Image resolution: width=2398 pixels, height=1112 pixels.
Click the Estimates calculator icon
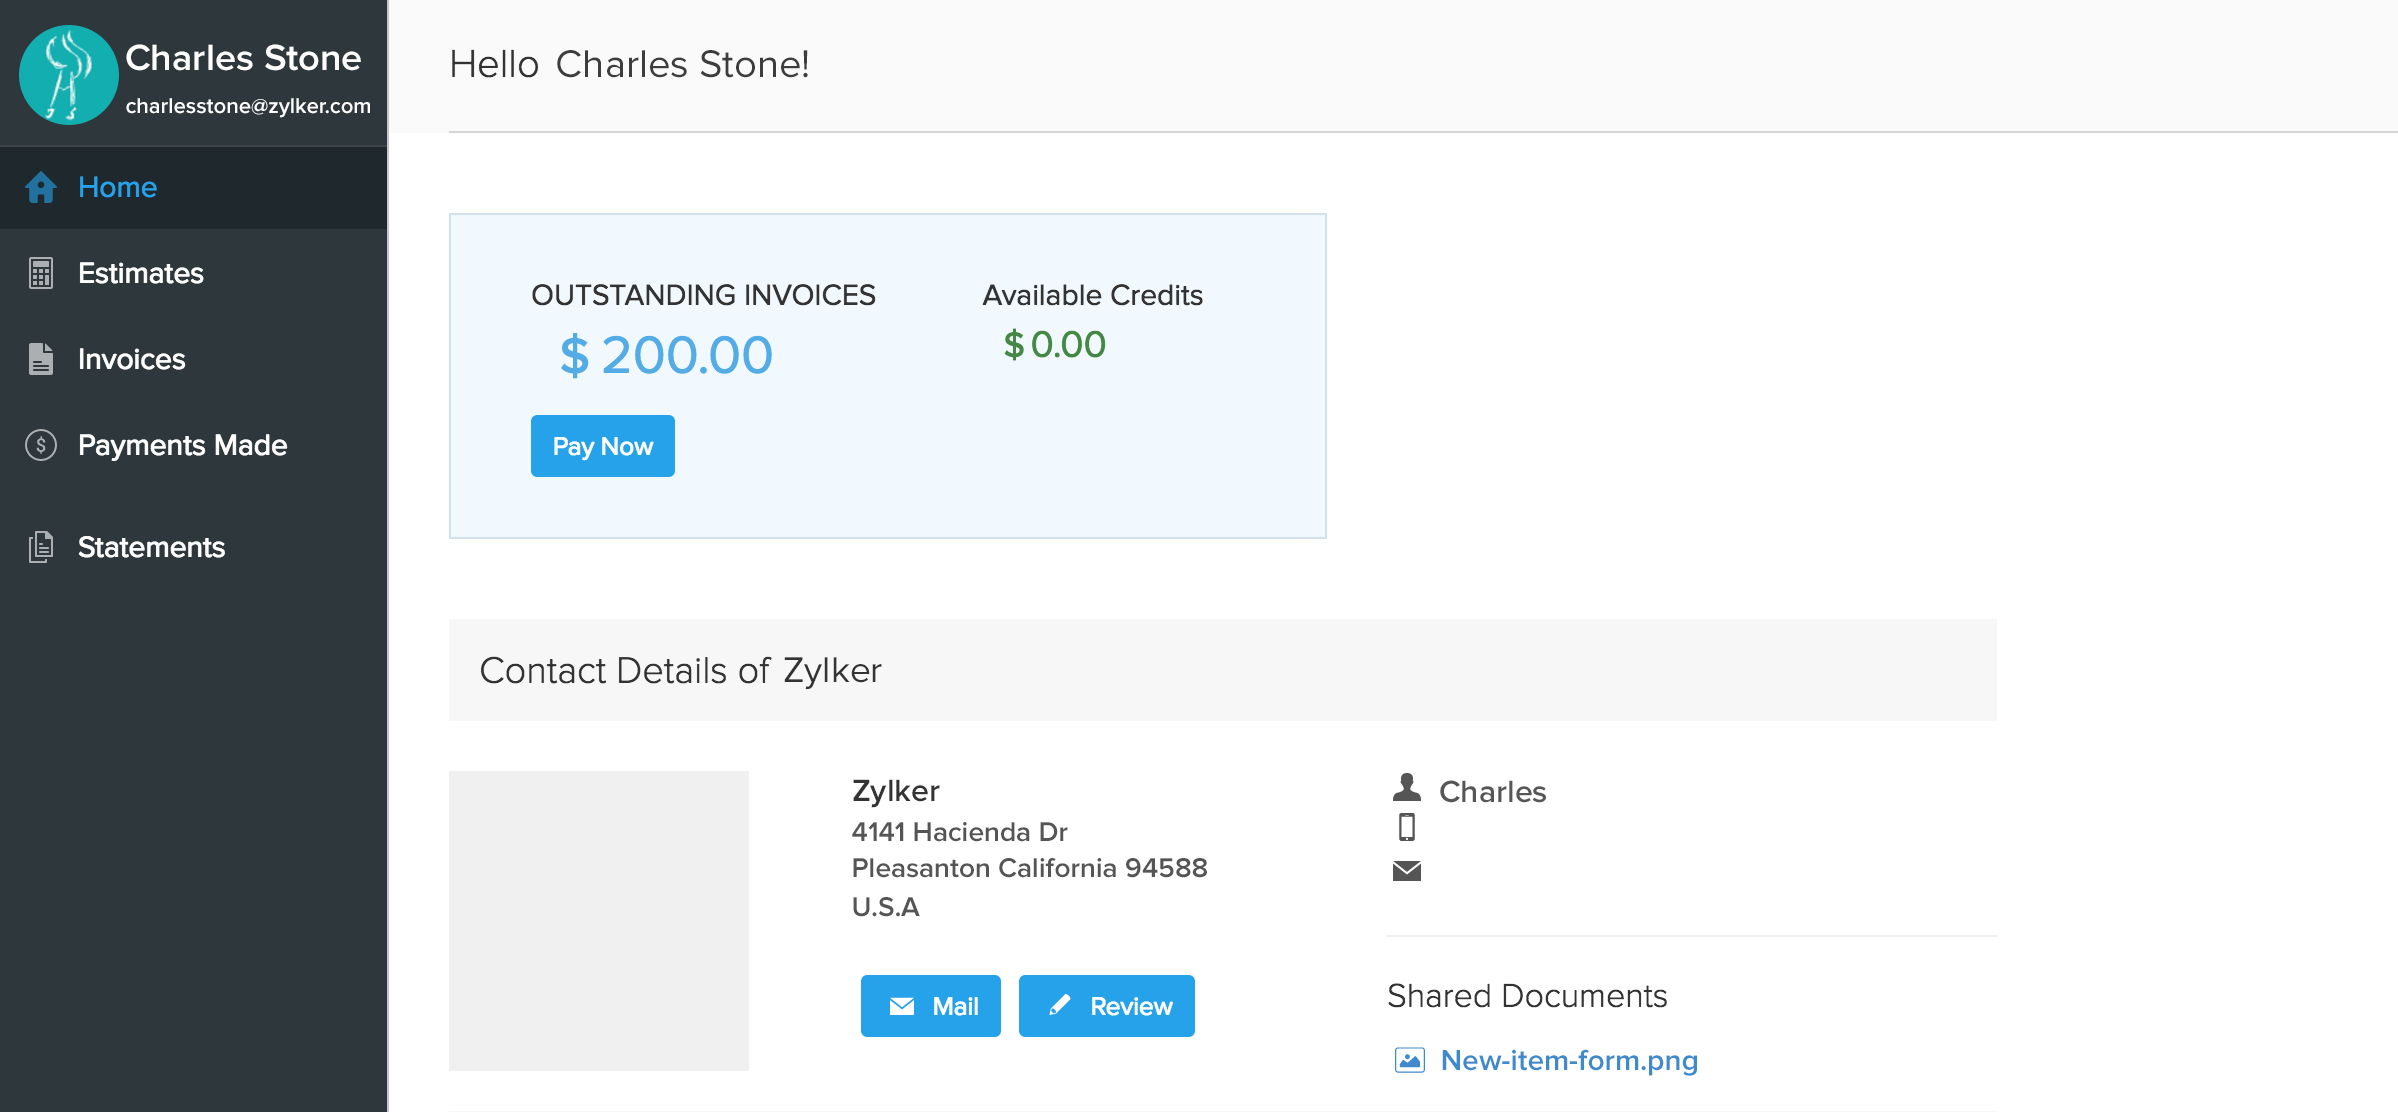tap(41, 273)
